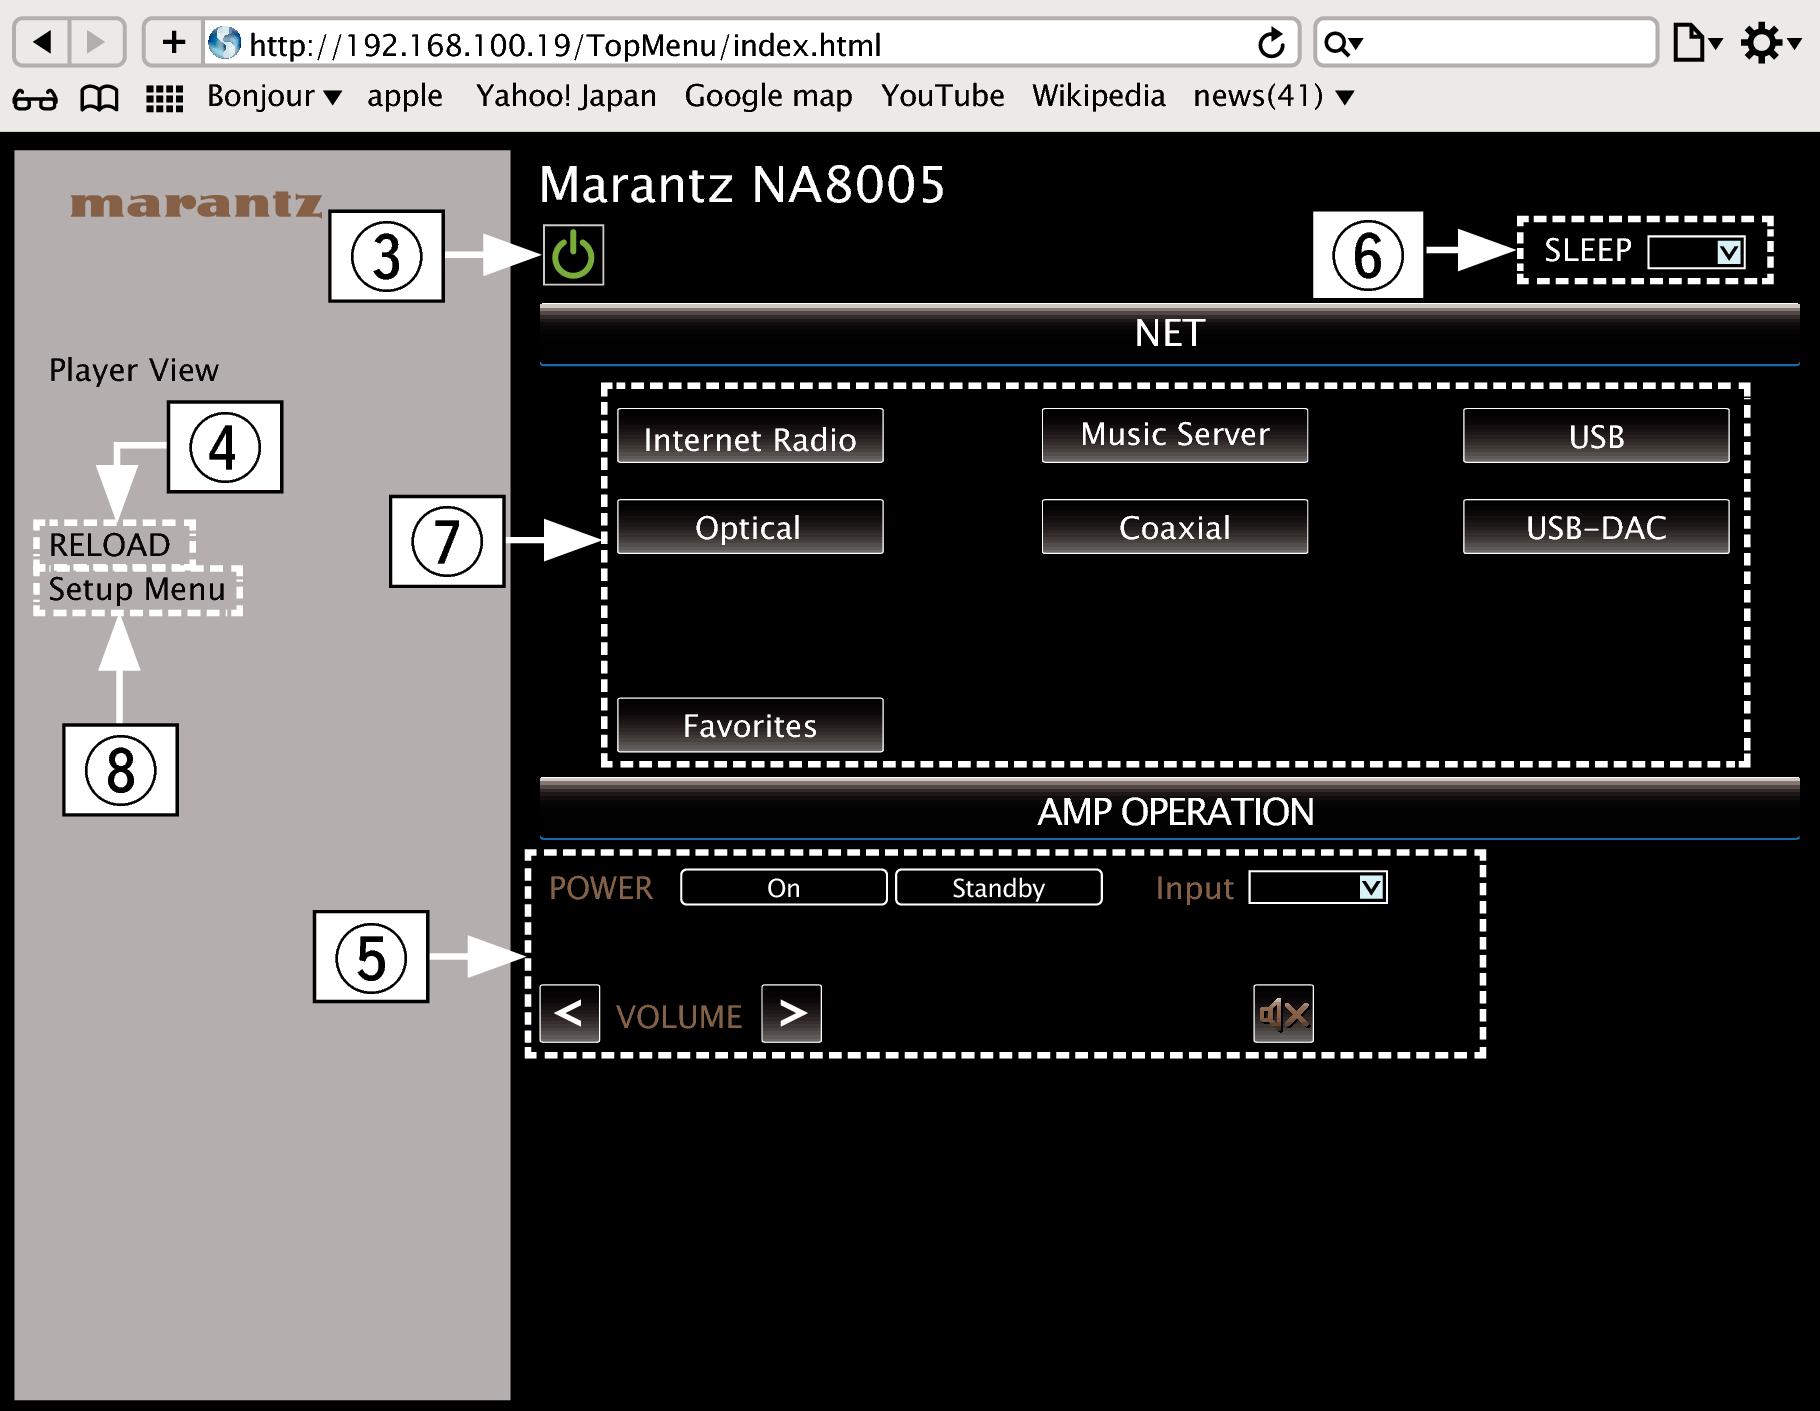Click the Marantz NA8005 title
This screenshot has width=1820, height=1411.
pos(742,185)
